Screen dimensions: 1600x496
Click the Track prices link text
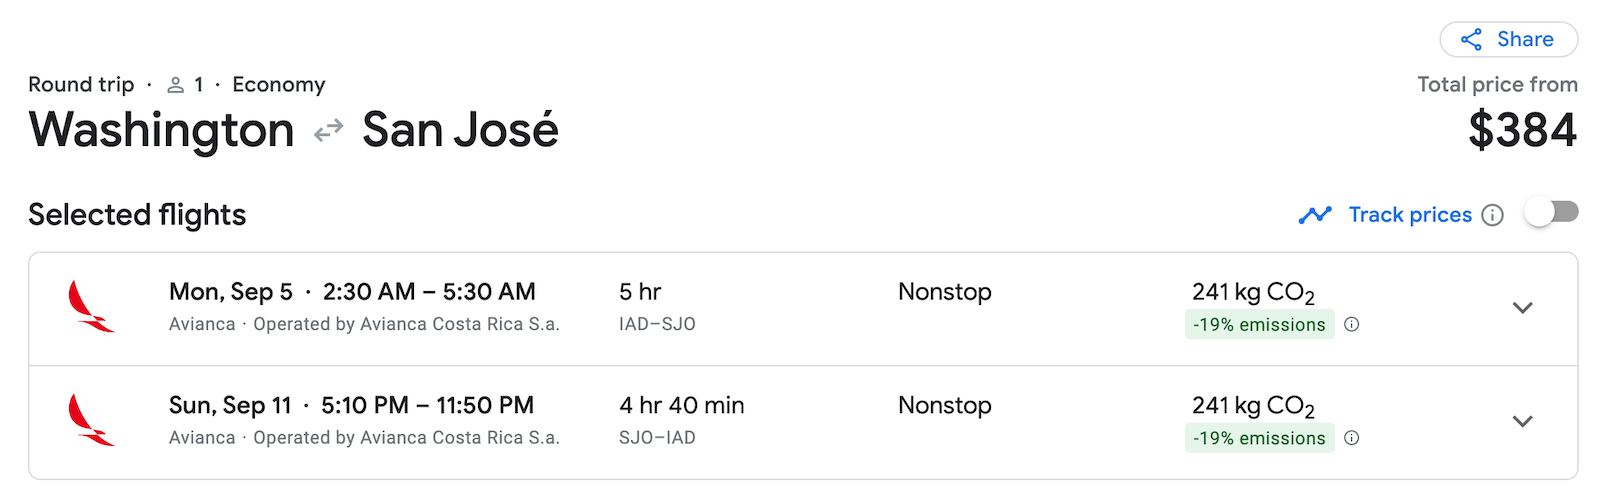pyautogui.click(x=1410, y=215)
